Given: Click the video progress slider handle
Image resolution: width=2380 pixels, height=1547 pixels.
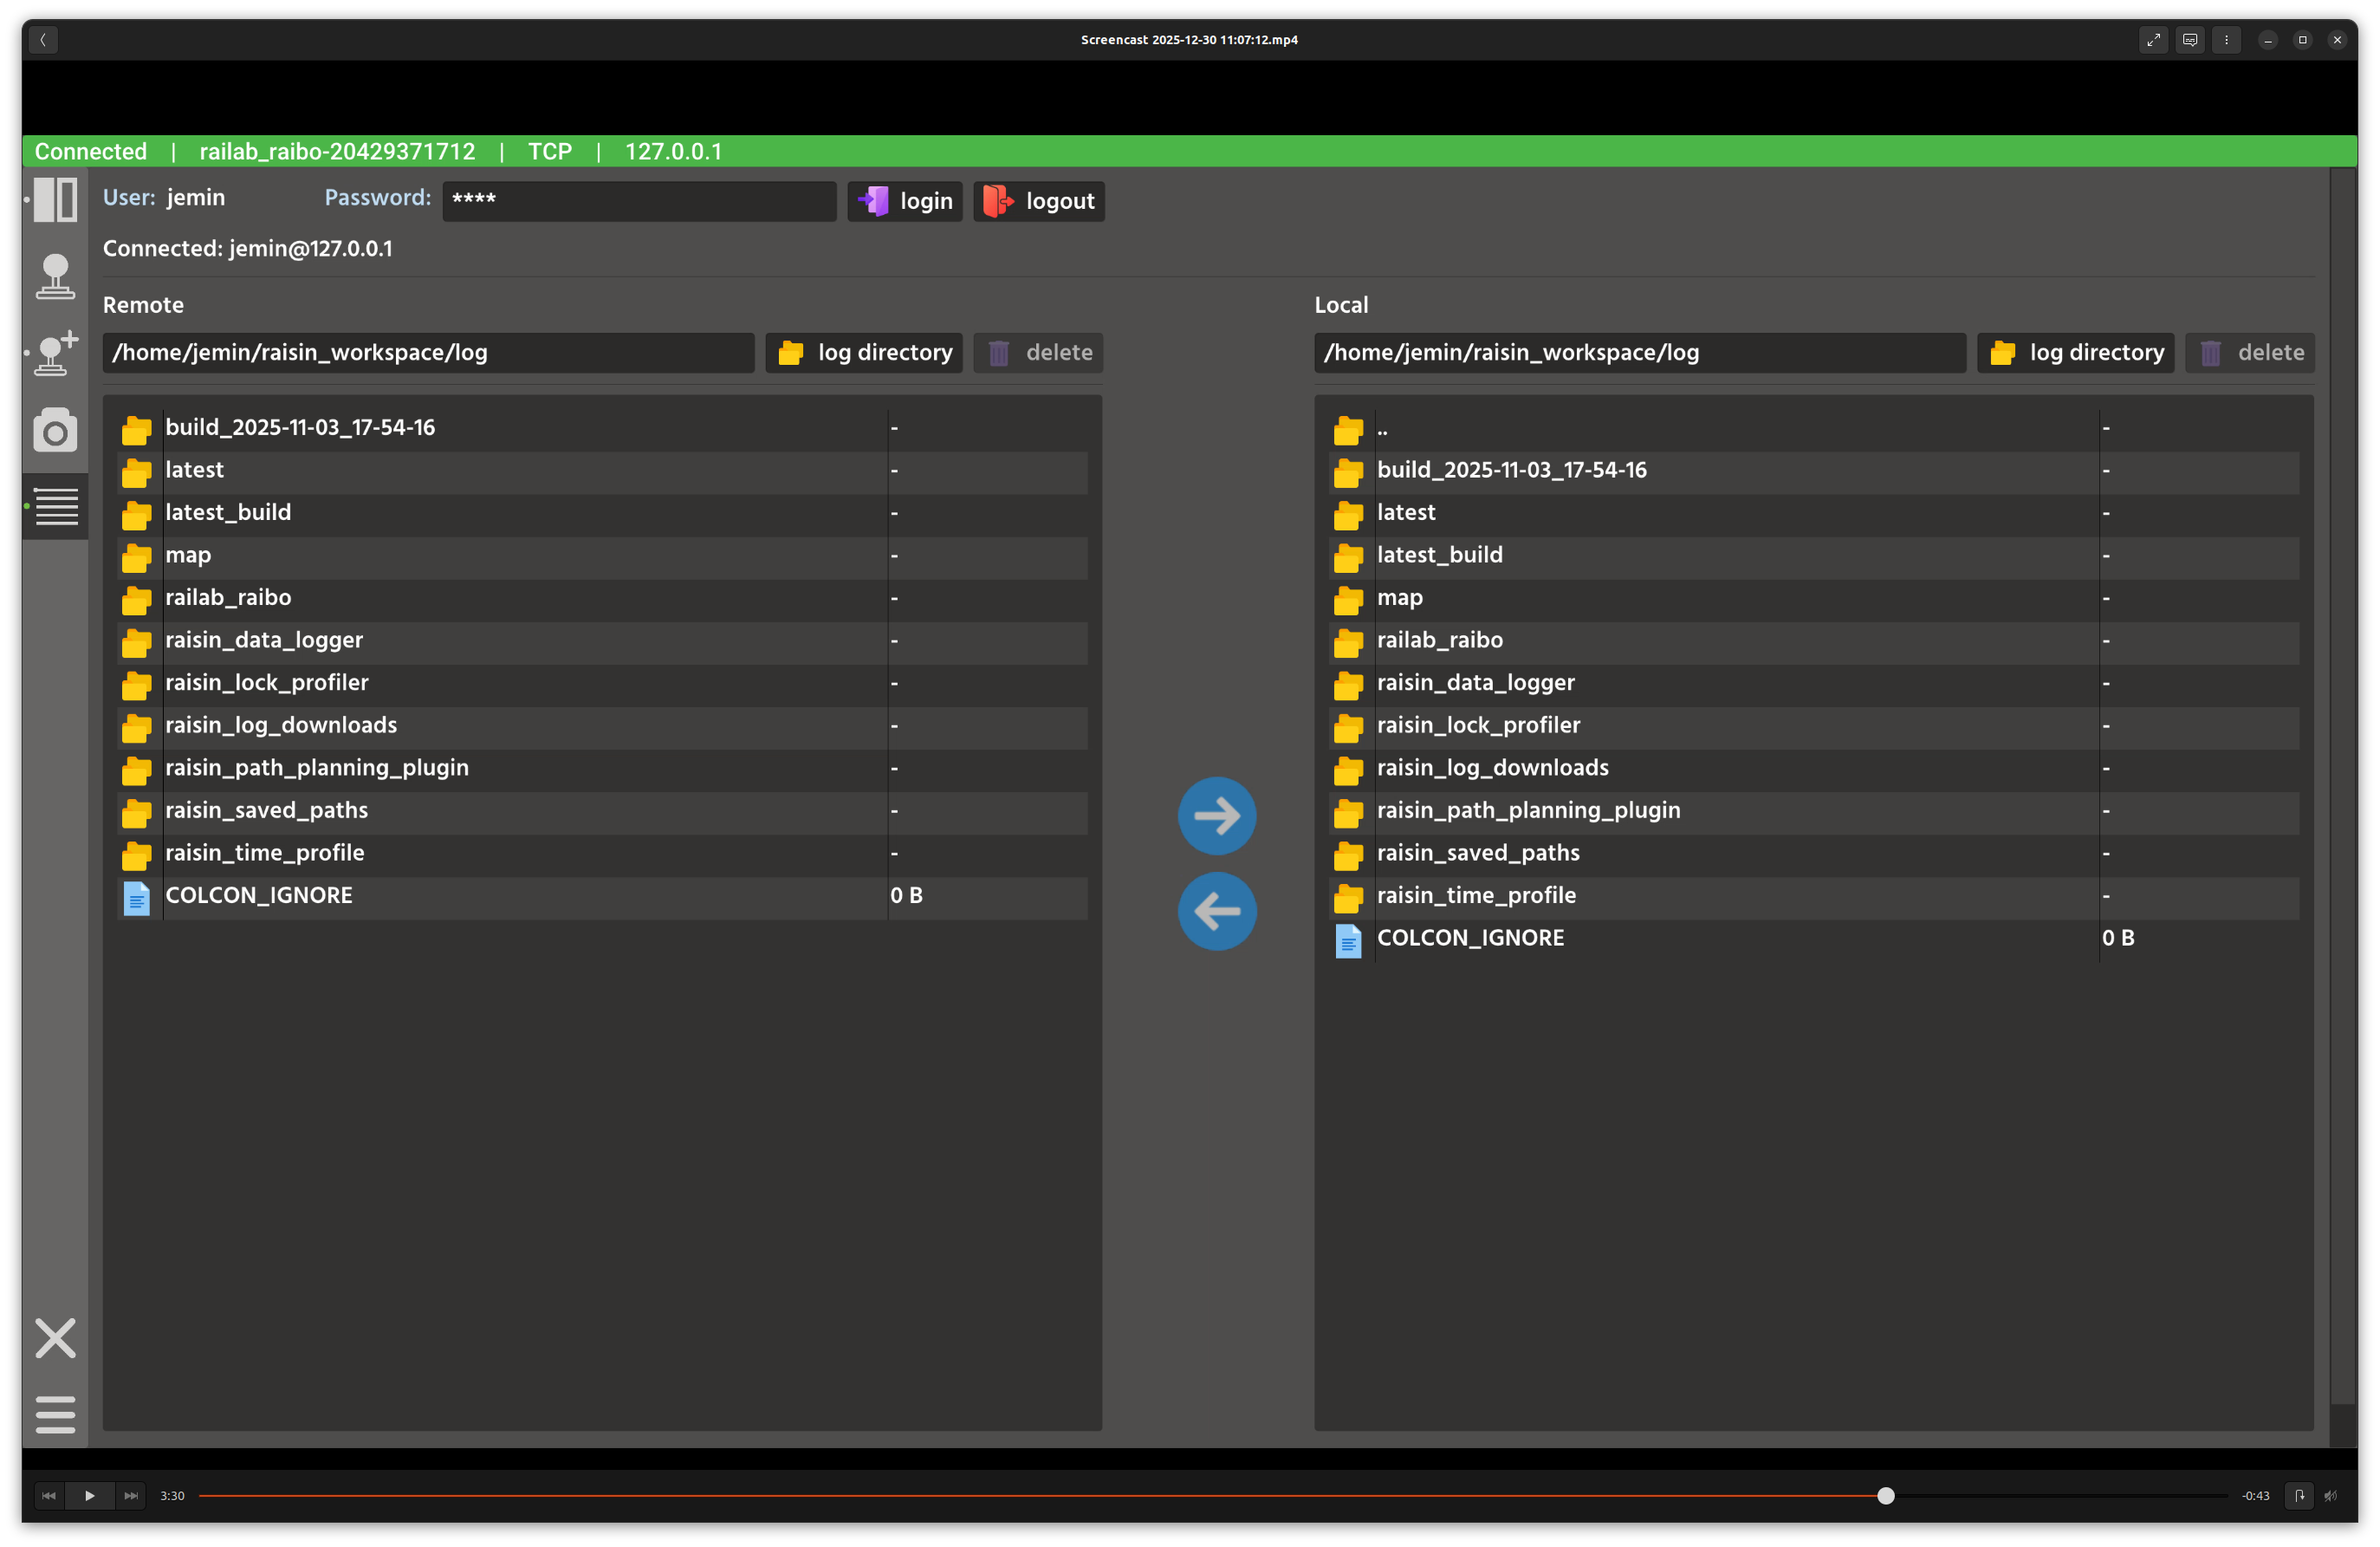Looking at the screenshot, I should [x=1886, y=1496].
